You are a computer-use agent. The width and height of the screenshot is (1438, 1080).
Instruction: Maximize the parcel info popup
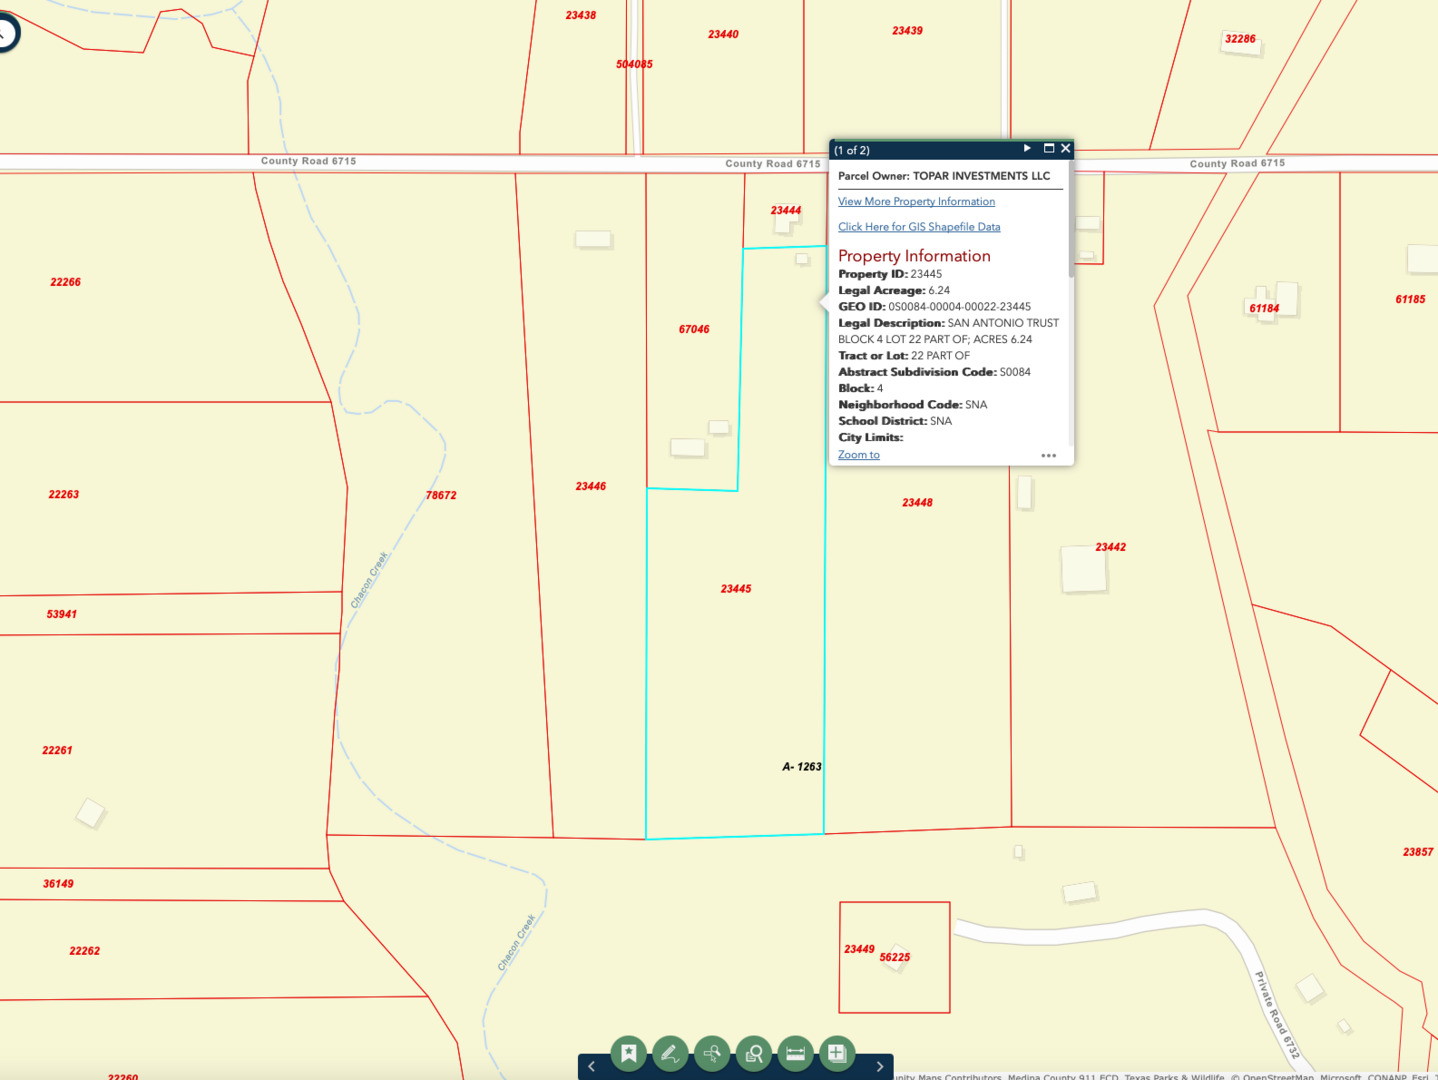[x=1049, y=148]
